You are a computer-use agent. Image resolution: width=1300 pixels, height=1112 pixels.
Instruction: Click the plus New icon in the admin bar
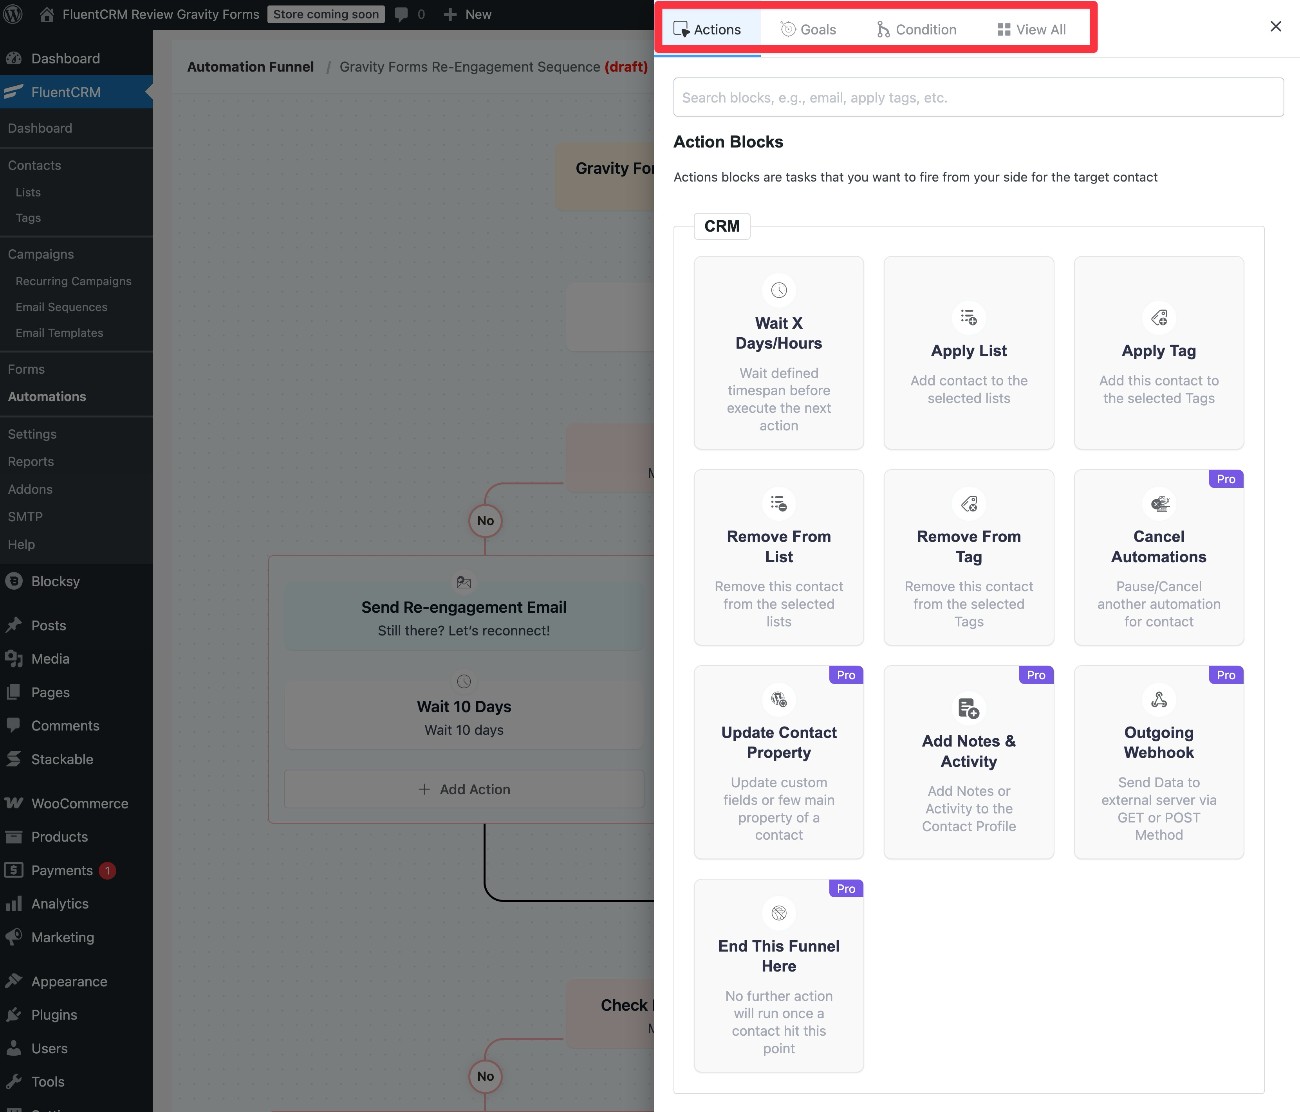pos(450,14)
